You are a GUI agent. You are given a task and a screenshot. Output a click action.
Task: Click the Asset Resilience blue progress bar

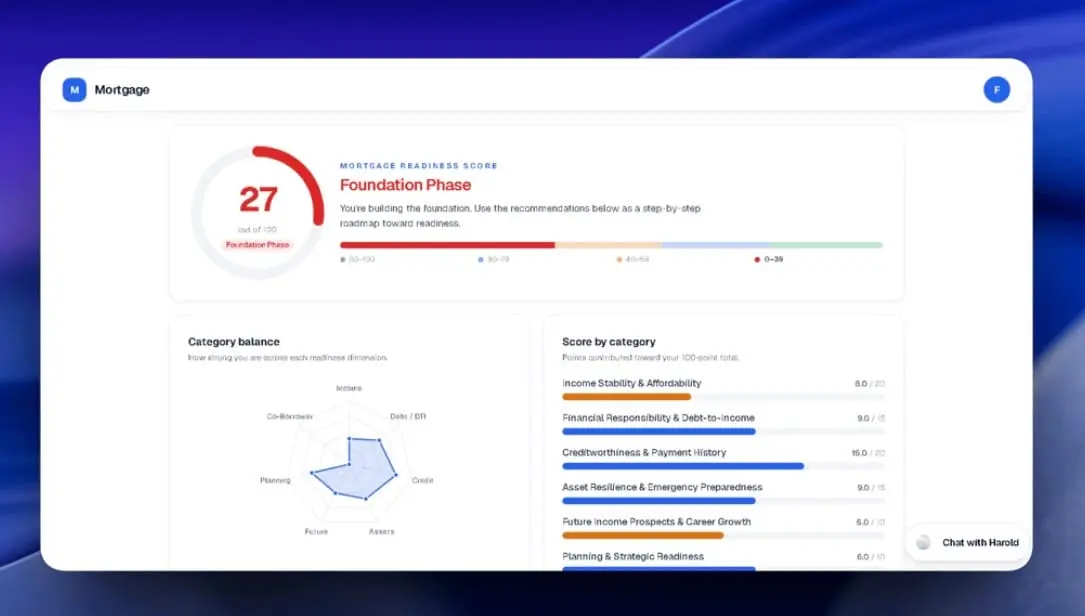pyautogui.click(x=659, y=501)
